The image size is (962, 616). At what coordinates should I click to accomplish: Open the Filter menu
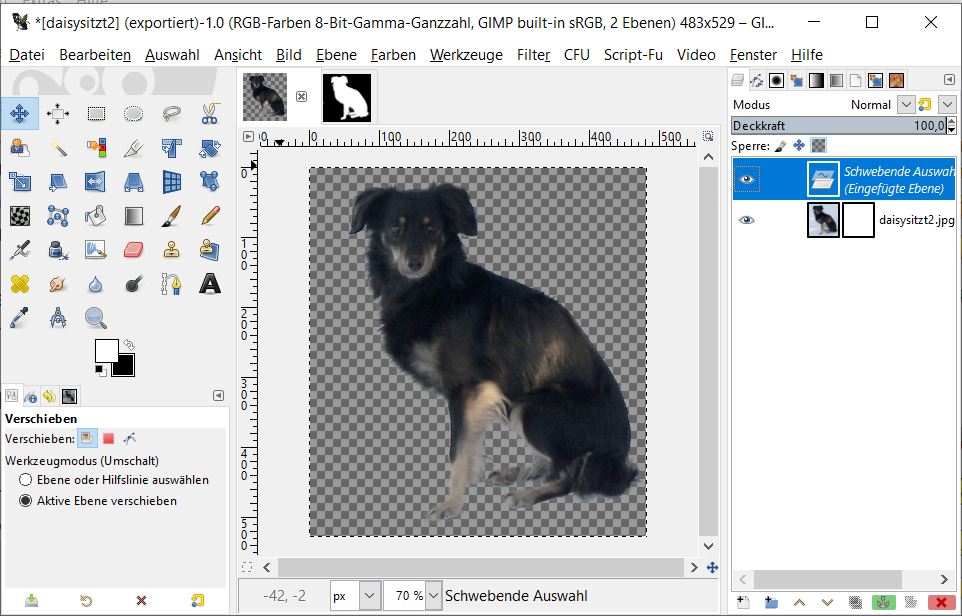[533, 55]
